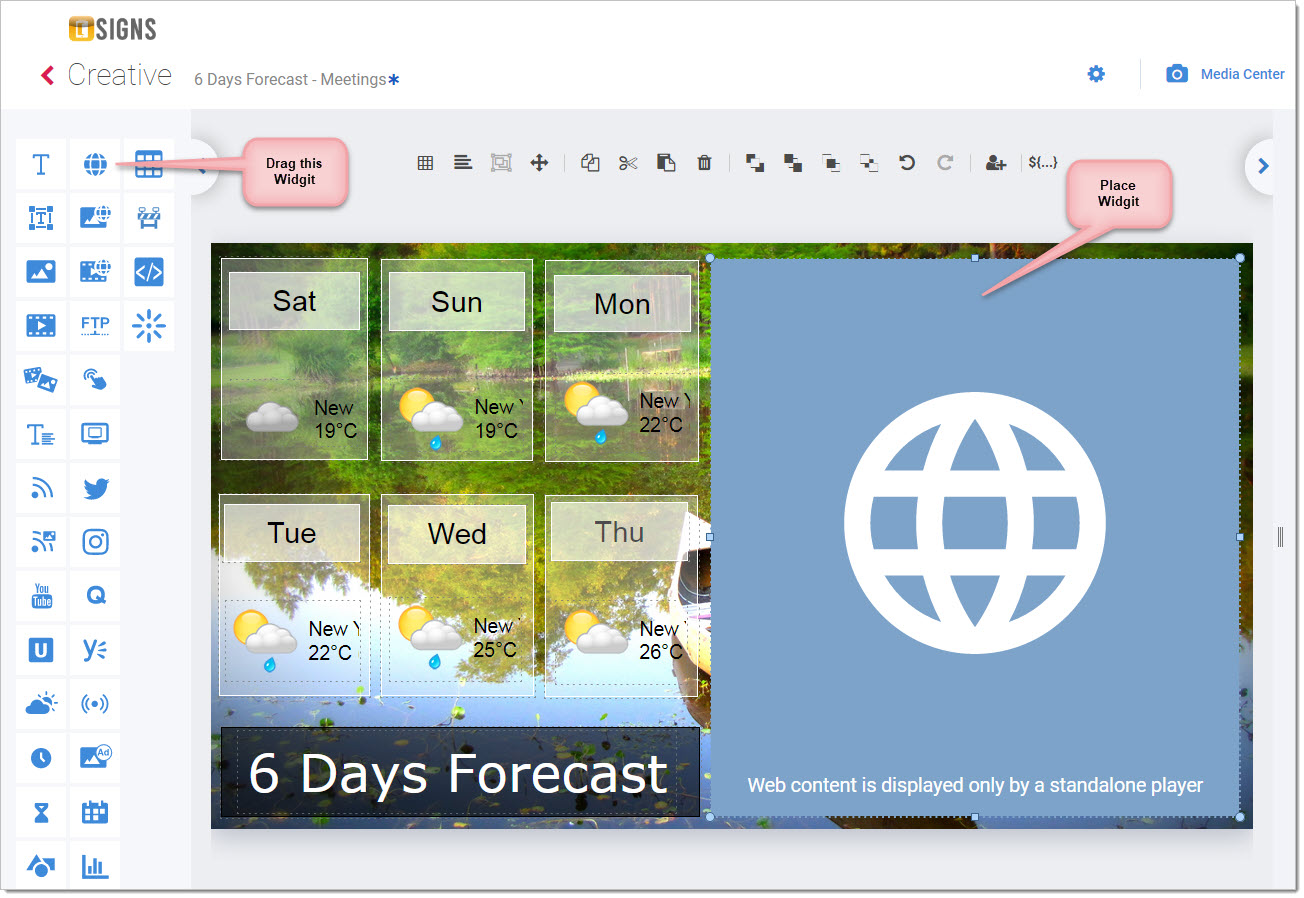Click the scissors cut icon

628,163
